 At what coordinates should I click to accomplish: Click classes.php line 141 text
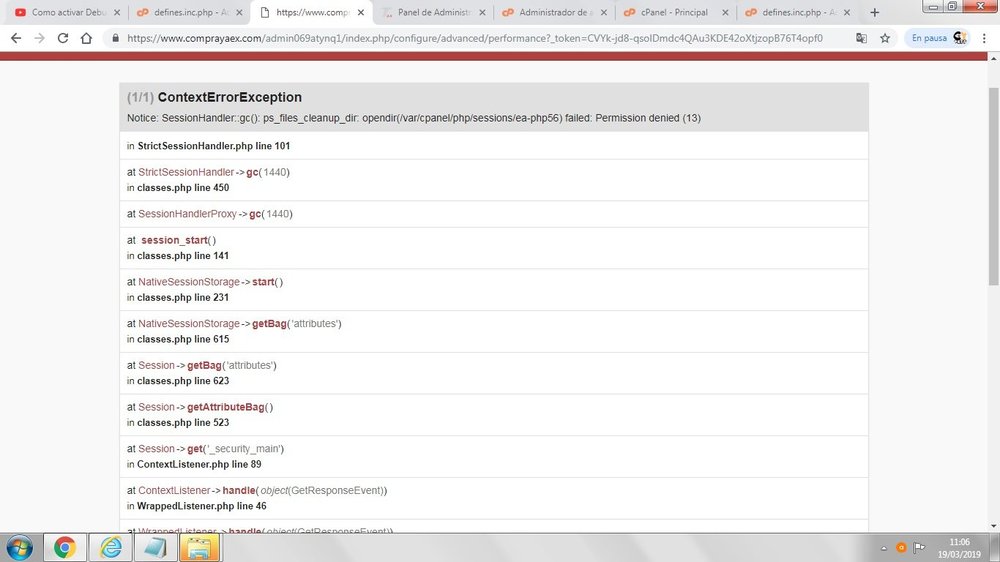(183, 256)
